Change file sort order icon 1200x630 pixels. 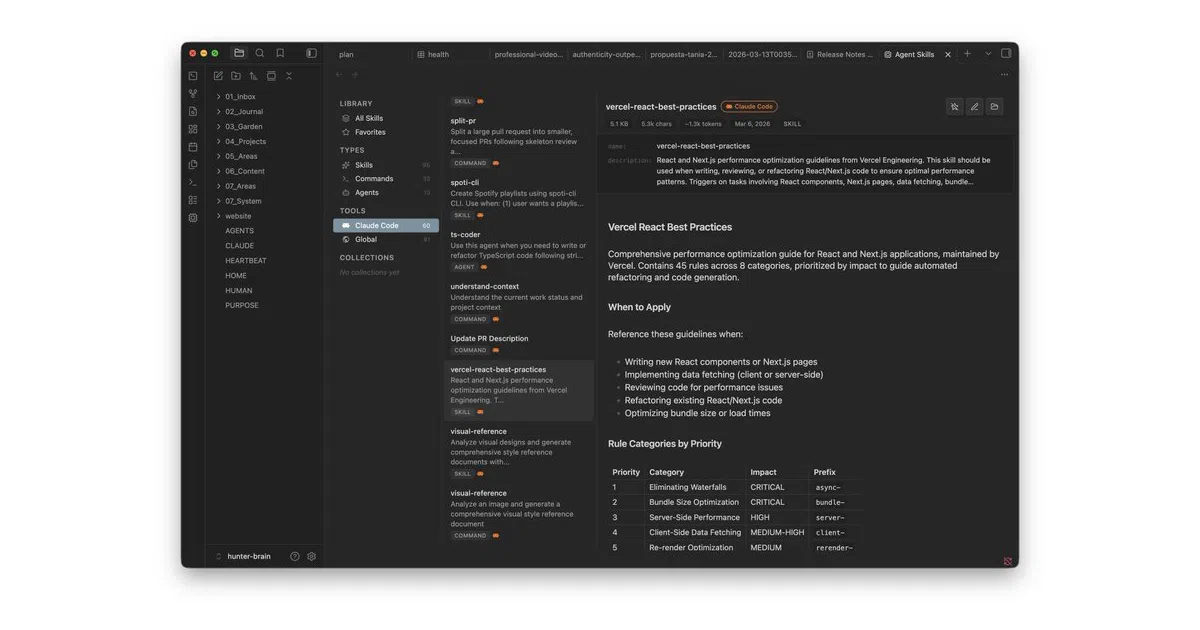tap(253, 76)
